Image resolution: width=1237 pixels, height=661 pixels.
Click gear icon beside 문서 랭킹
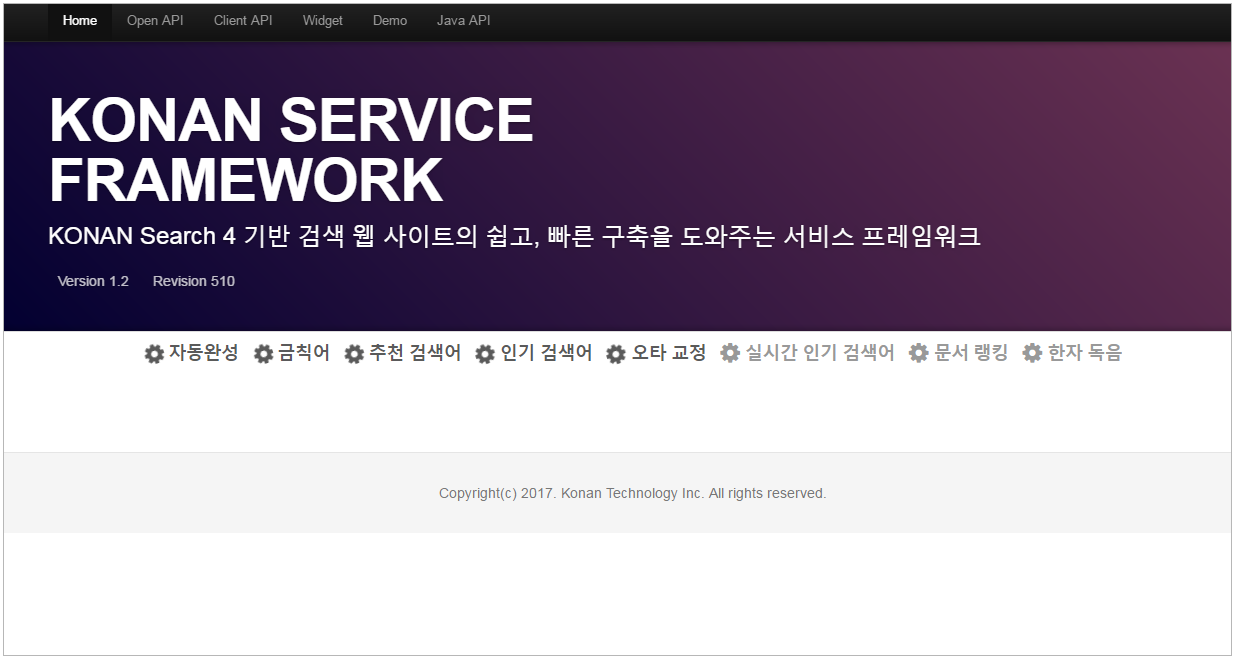click(x=918, y=353)
